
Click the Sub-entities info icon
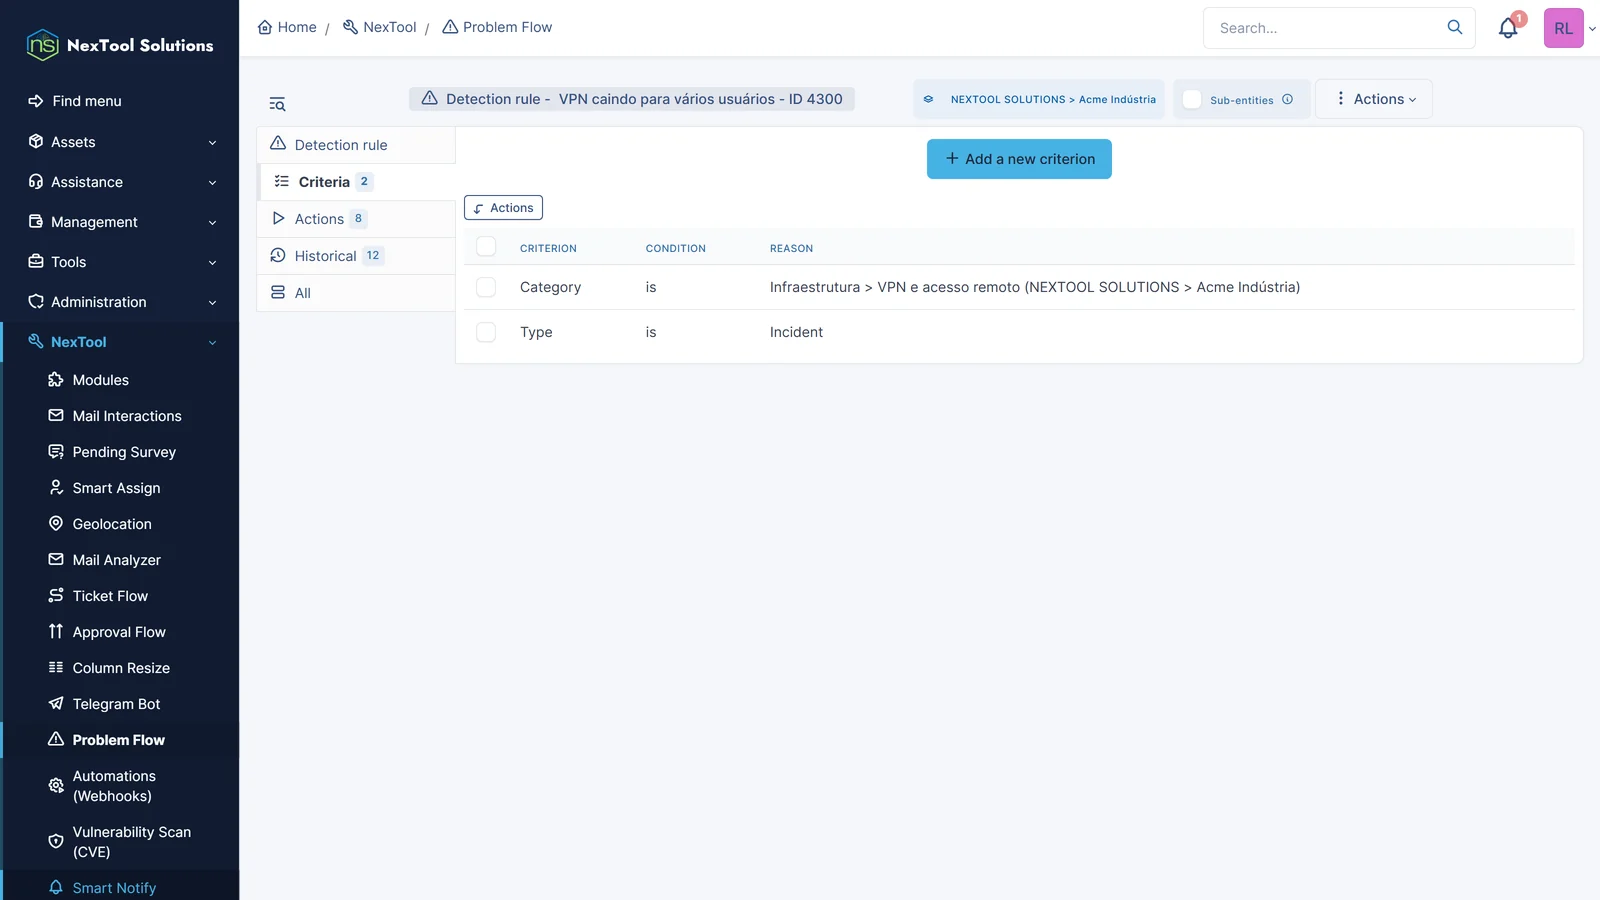pyautogui.click(x=1287, y=99)
